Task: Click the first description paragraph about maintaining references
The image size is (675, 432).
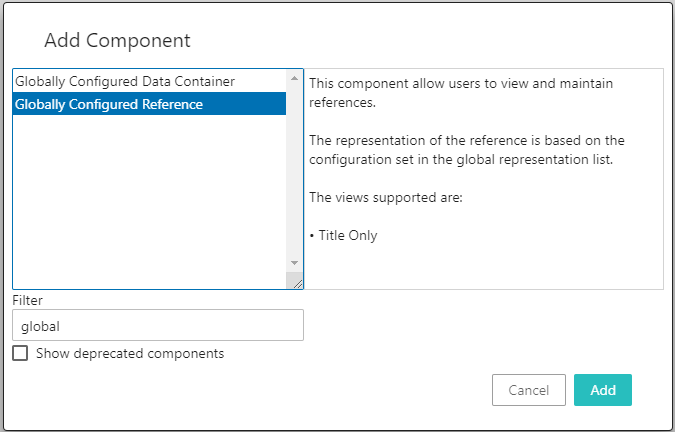Action: pyautogui.click(x=460, y=92)
